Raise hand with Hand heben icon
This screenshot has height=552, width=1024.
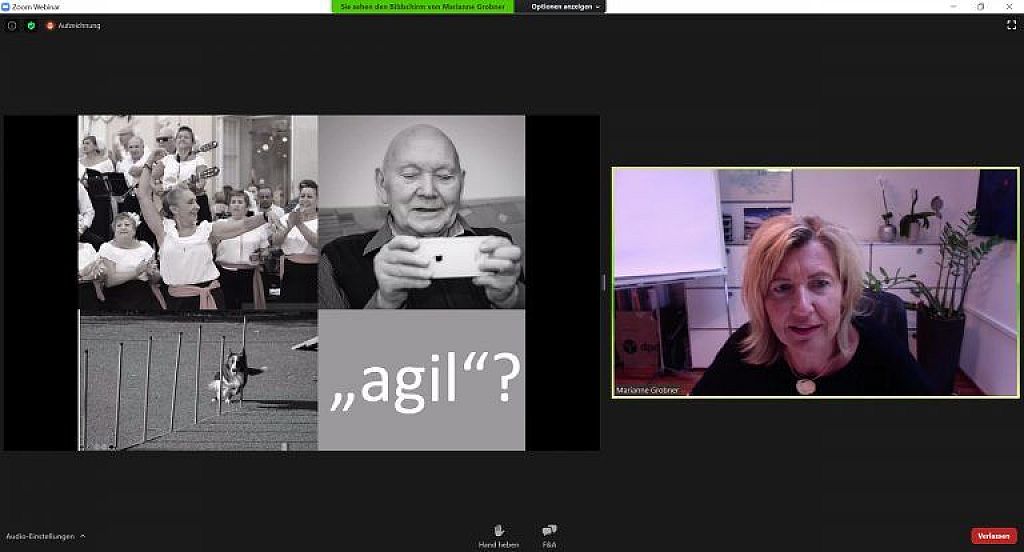[498, 534]
